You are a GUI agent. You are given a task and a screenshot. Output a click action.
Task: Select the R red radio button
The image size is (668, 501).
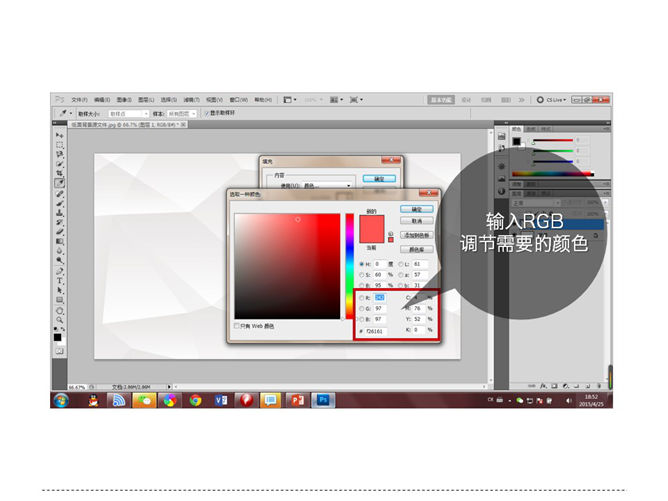[362, 298]
